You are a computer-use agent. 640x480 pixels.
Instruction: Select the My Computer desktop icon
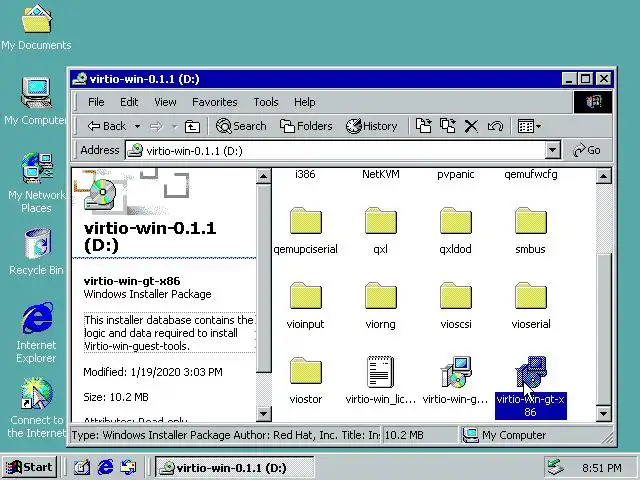pyautogui.click(x=36, y=101)
